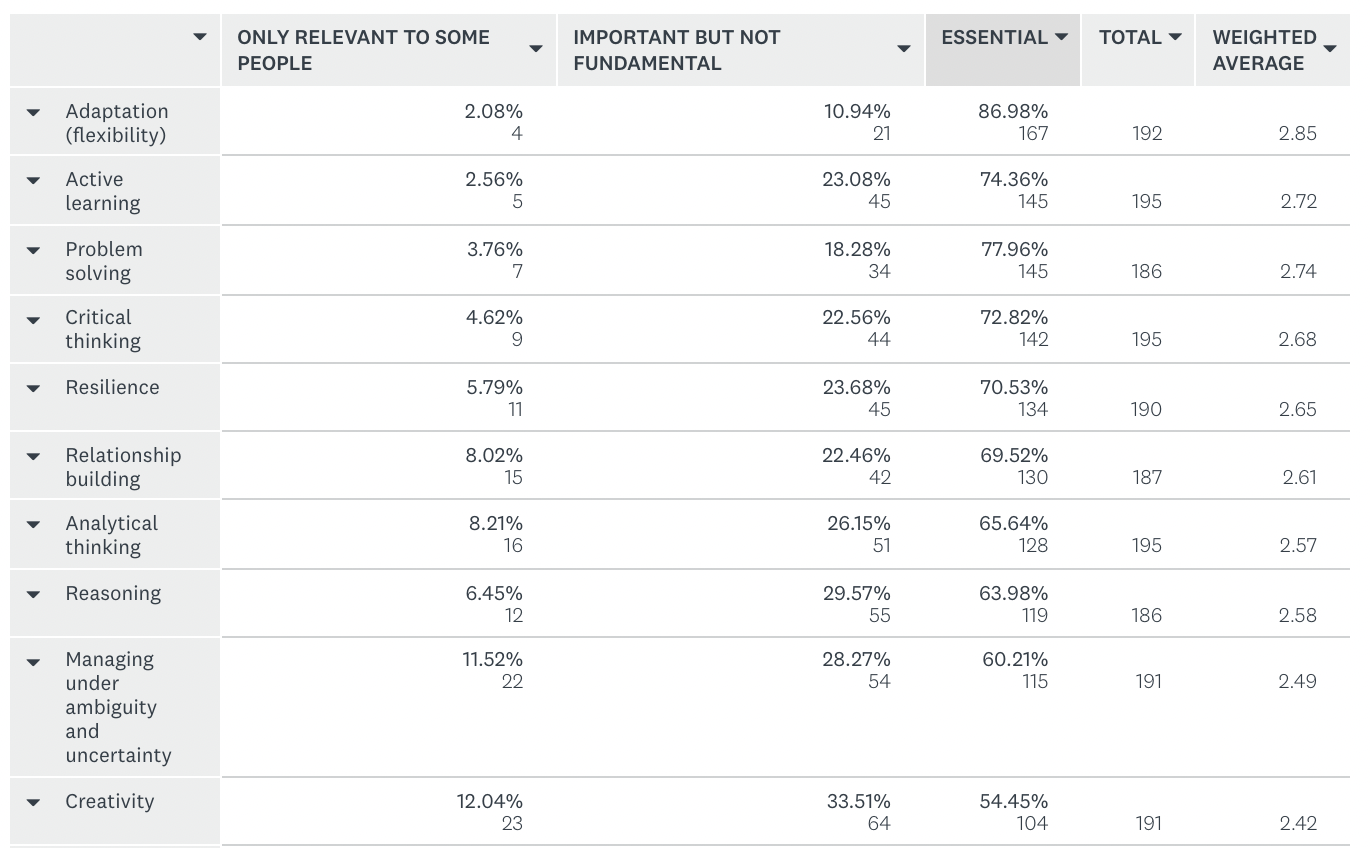The height and width of the screenshot is (848, 1370).
Task: Click the Weighted Average header text
Action: [1264, 50]
